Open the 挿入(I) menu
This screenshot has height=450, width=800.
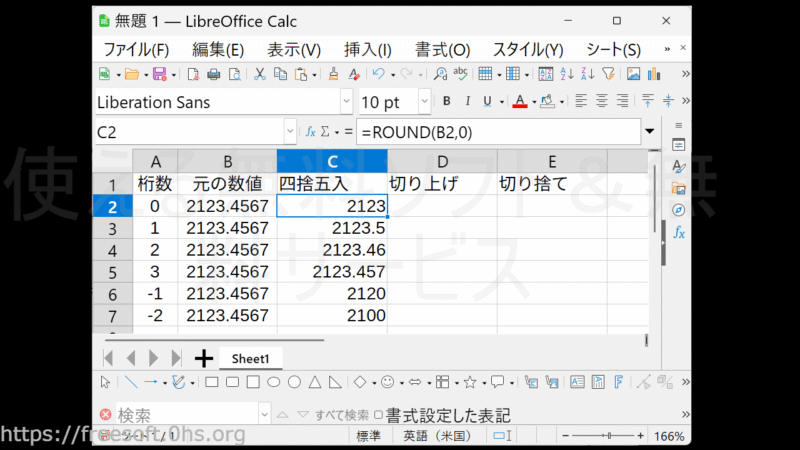click(368, 49)
